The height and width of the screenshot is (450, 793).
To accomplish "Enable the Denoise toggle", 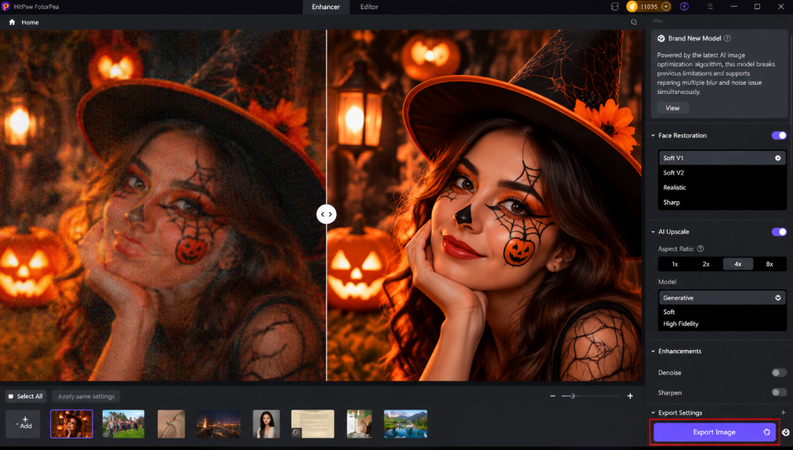I will click(779, 373).
